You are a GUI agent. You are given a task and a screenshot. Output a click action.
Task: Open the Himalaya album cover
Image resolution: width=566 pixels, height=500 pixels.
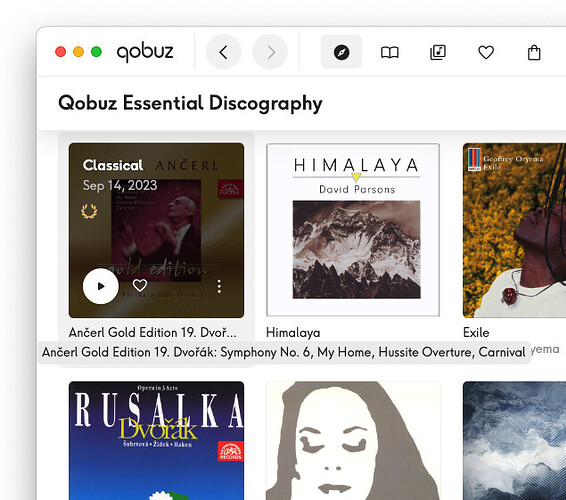click(353, 230)
